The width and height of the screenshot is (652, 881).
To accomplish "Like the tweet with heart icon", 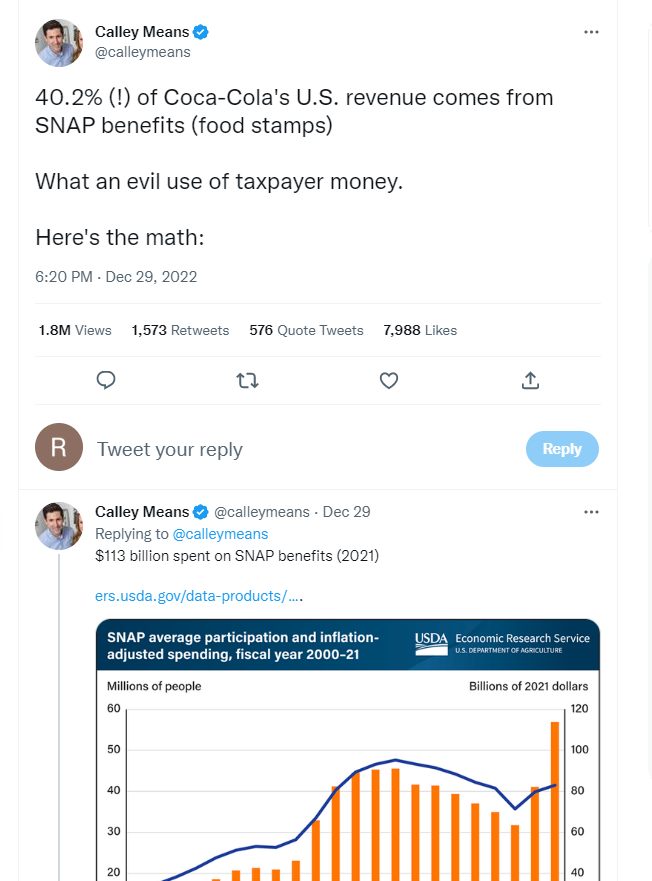I will (389, 380).
